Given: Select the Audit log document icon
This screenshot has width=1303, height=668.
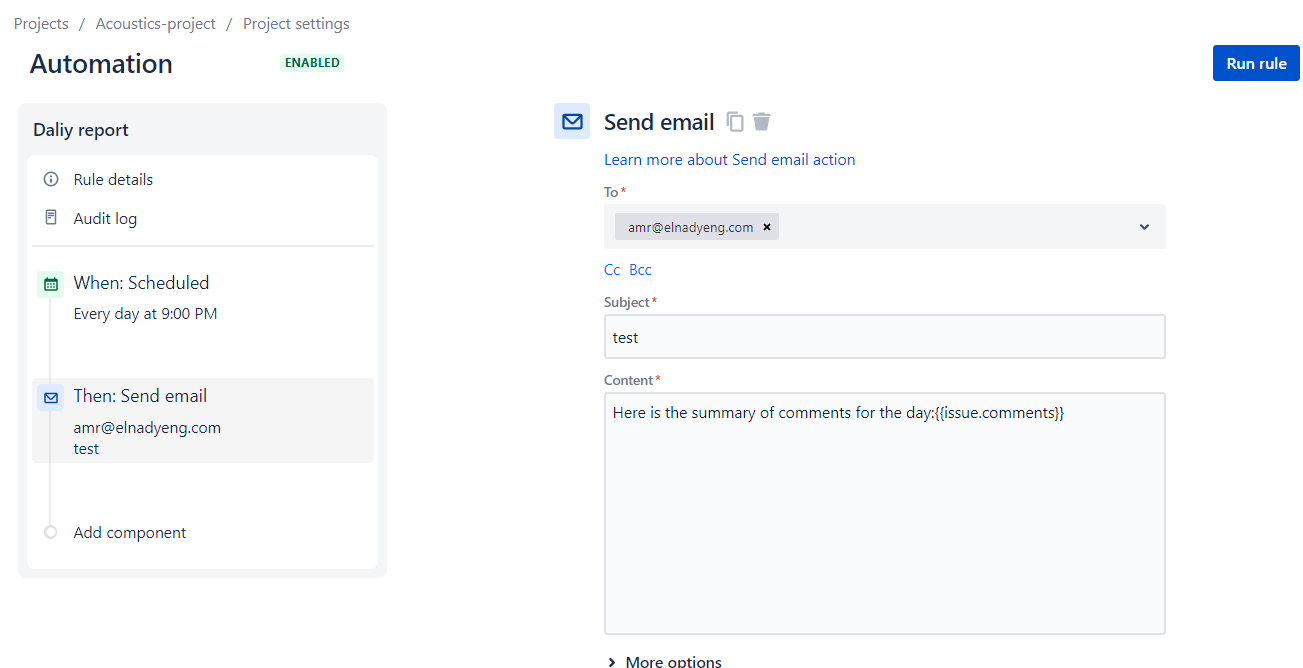Looking at the screenshot, I should coord(50,217).
